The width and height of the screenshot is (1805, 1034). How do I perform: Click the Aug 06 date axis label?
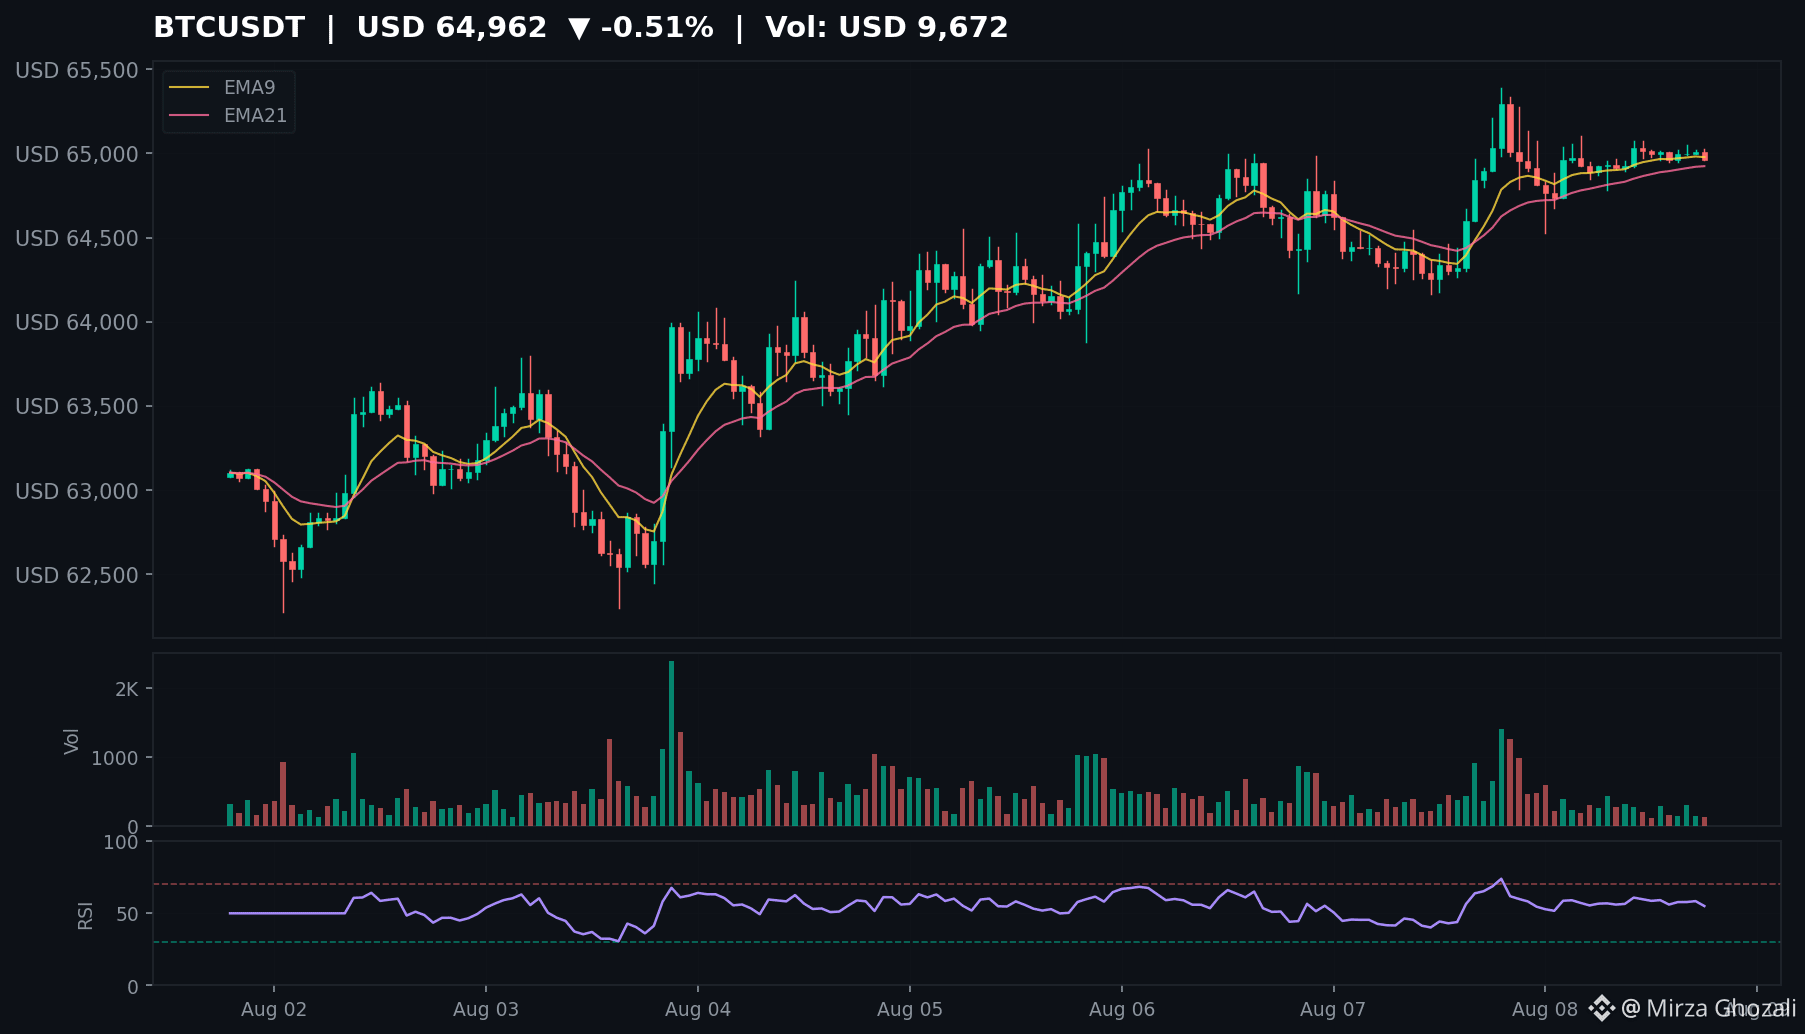[x=1122, y=1009]
